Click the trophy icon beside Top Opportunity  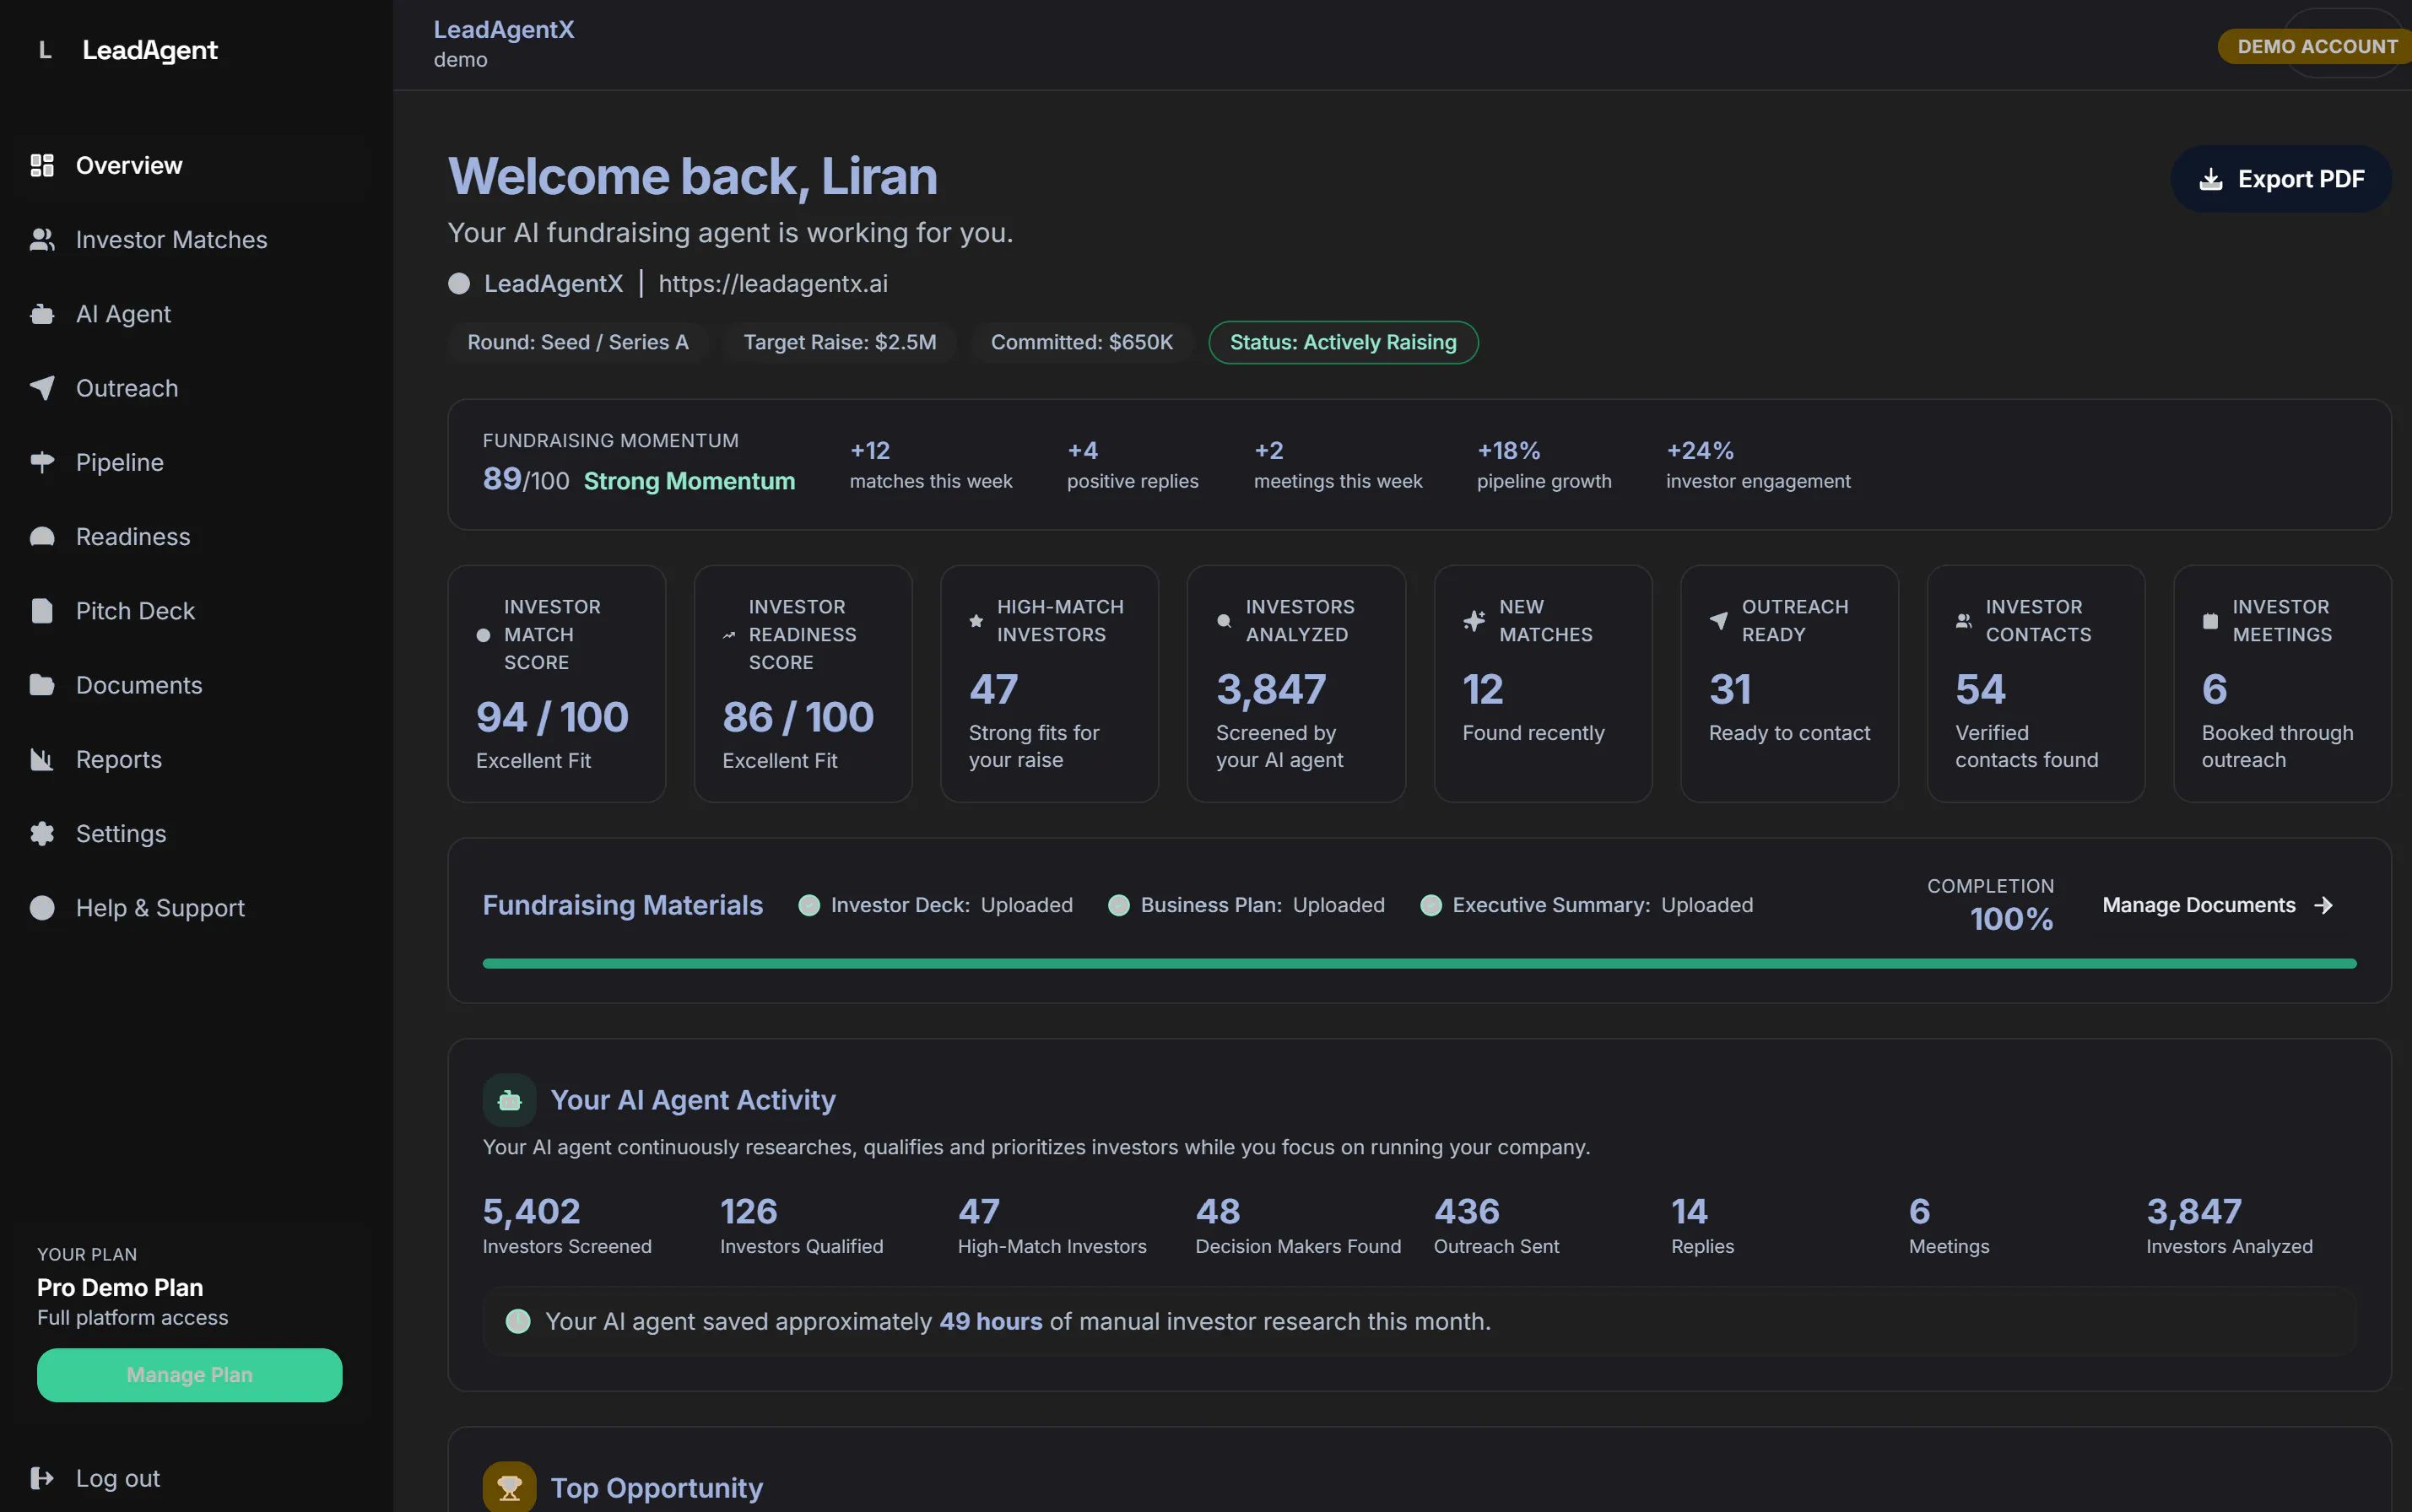point(510,1488)
